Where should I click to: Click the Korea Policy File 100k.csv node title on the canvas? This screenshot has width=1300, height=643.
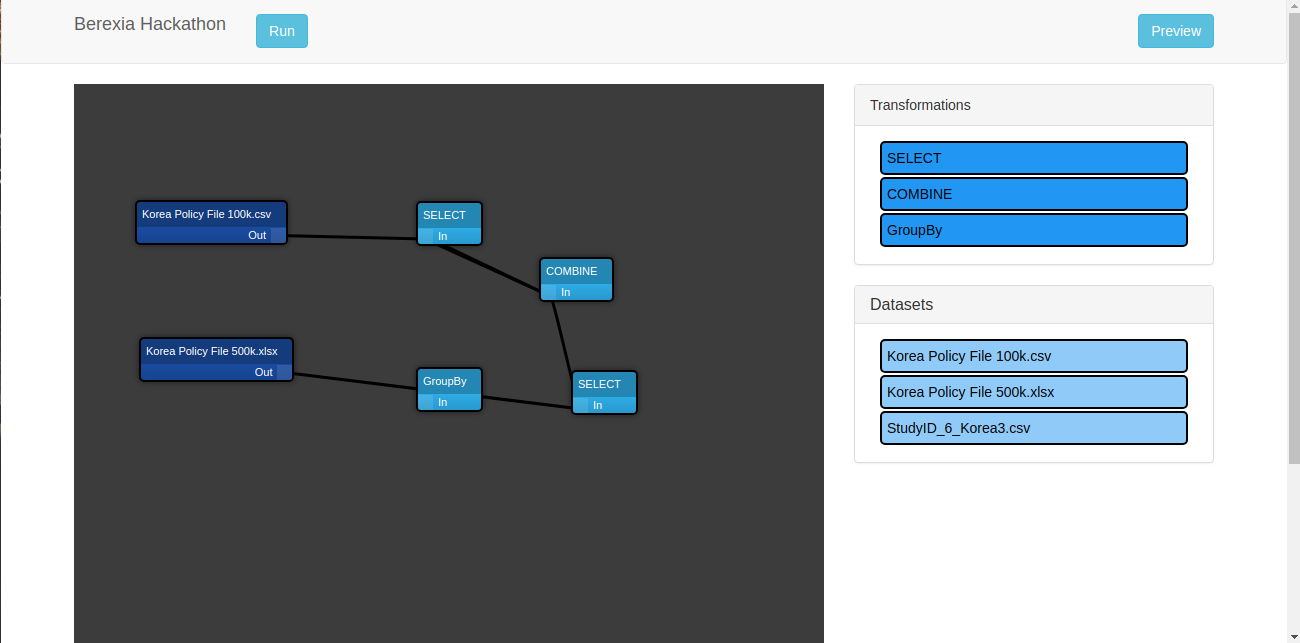[206, 214]
